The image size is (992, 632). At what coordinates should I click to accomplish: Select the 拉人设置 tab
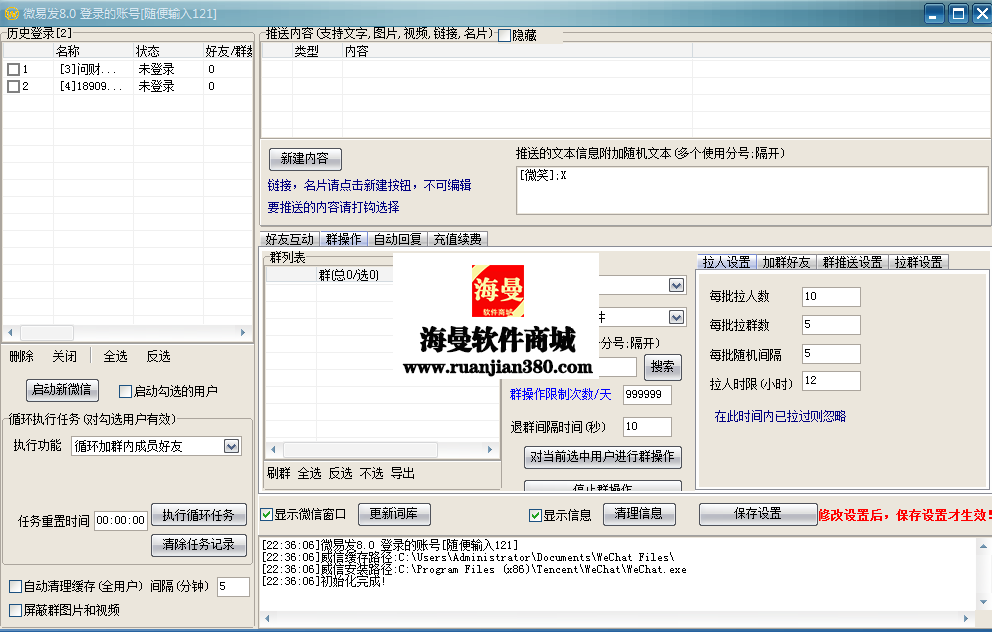726,262
